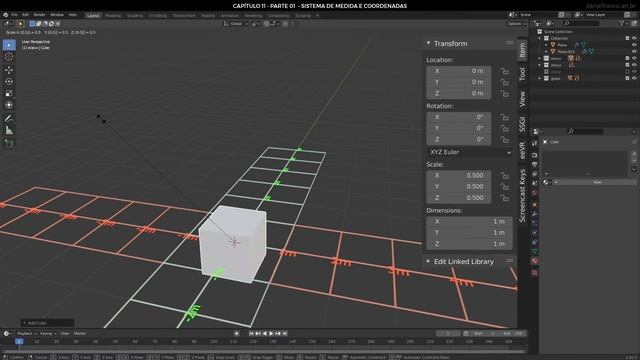
Task: Jump to the timeline end frame
Action: tap(285, 333)
